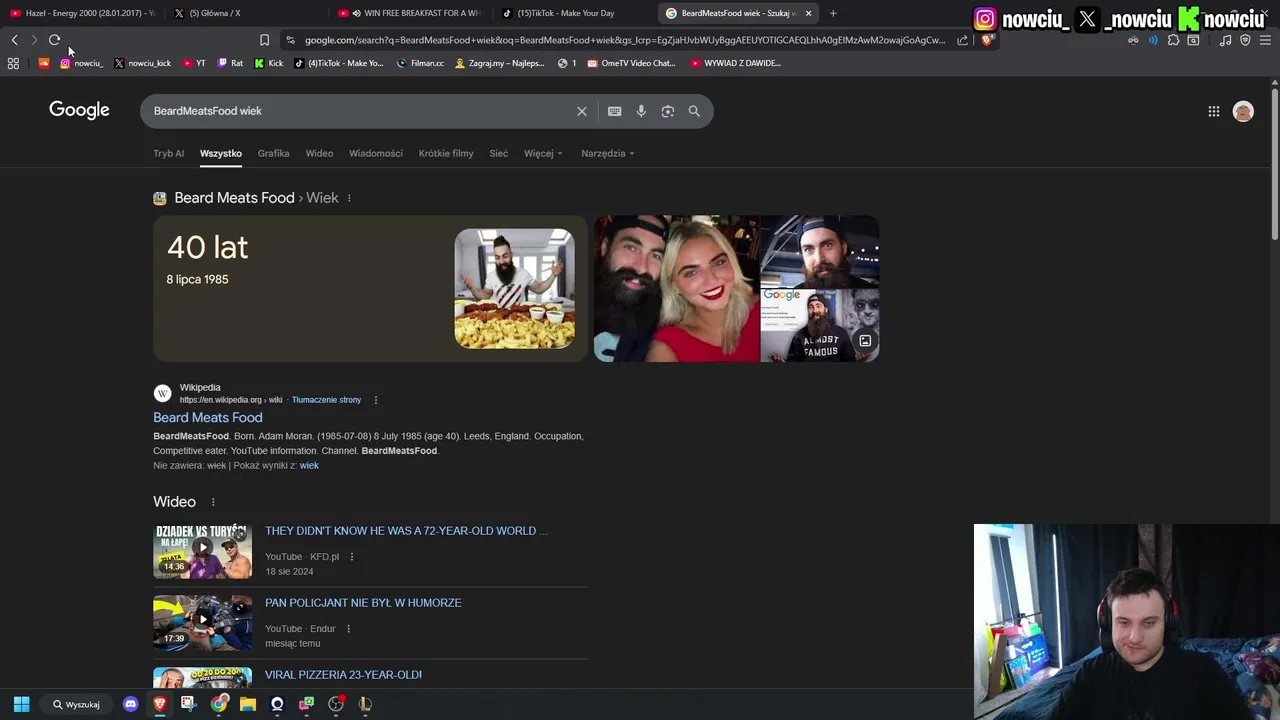Clear the search query with the X icon
1280x720 pixels.
pyautogui.click(x=581, y=111)
